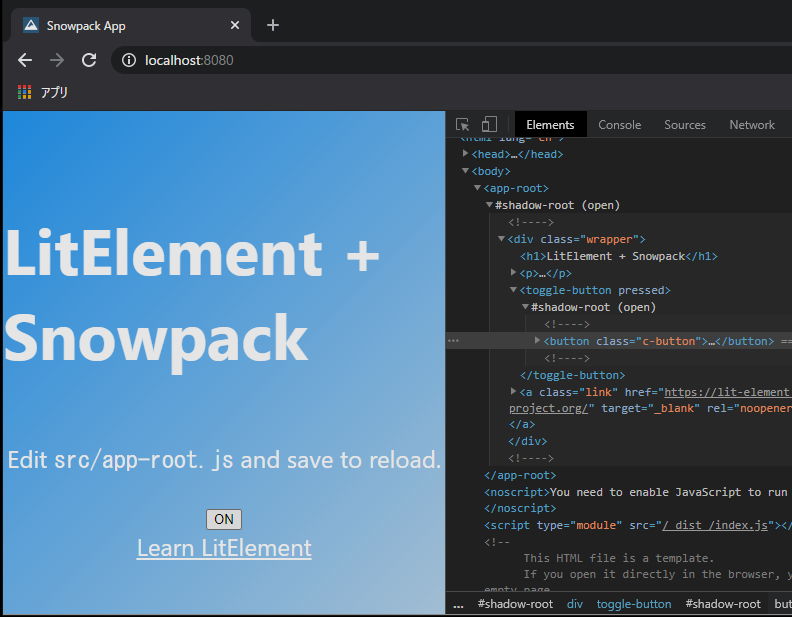Collapse the toggle-button pressed node
The height and width of the screenshot is (617, 792).
(x=514, y=289)
